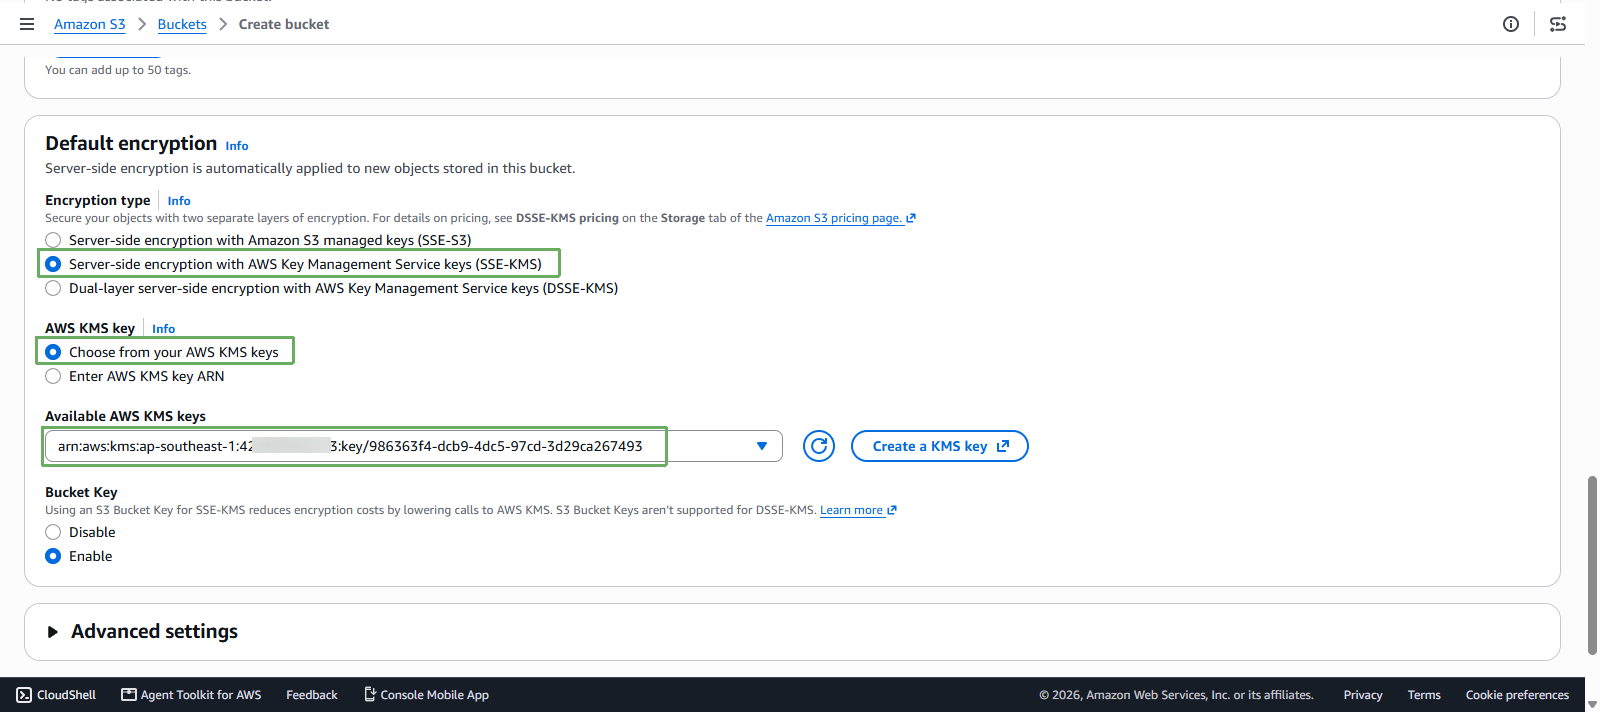The image size is (1600, 712).
Task: Go to Amazon S3 breadcrumb
Action: point(90,24)
